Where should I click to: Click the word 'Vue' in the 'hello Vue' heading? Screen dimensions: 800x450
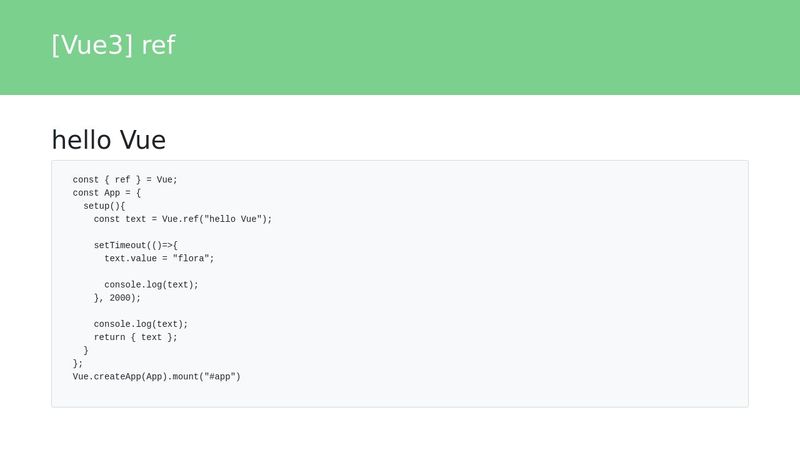pyautogui.click(x=143, y=140)
